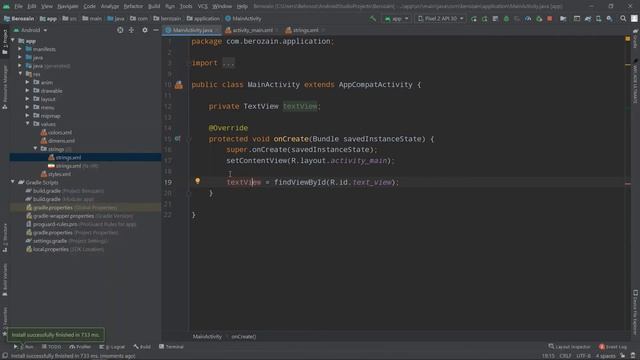Open the Profiler tool window button
640x360 pixels.
click(x=80, y=347)
